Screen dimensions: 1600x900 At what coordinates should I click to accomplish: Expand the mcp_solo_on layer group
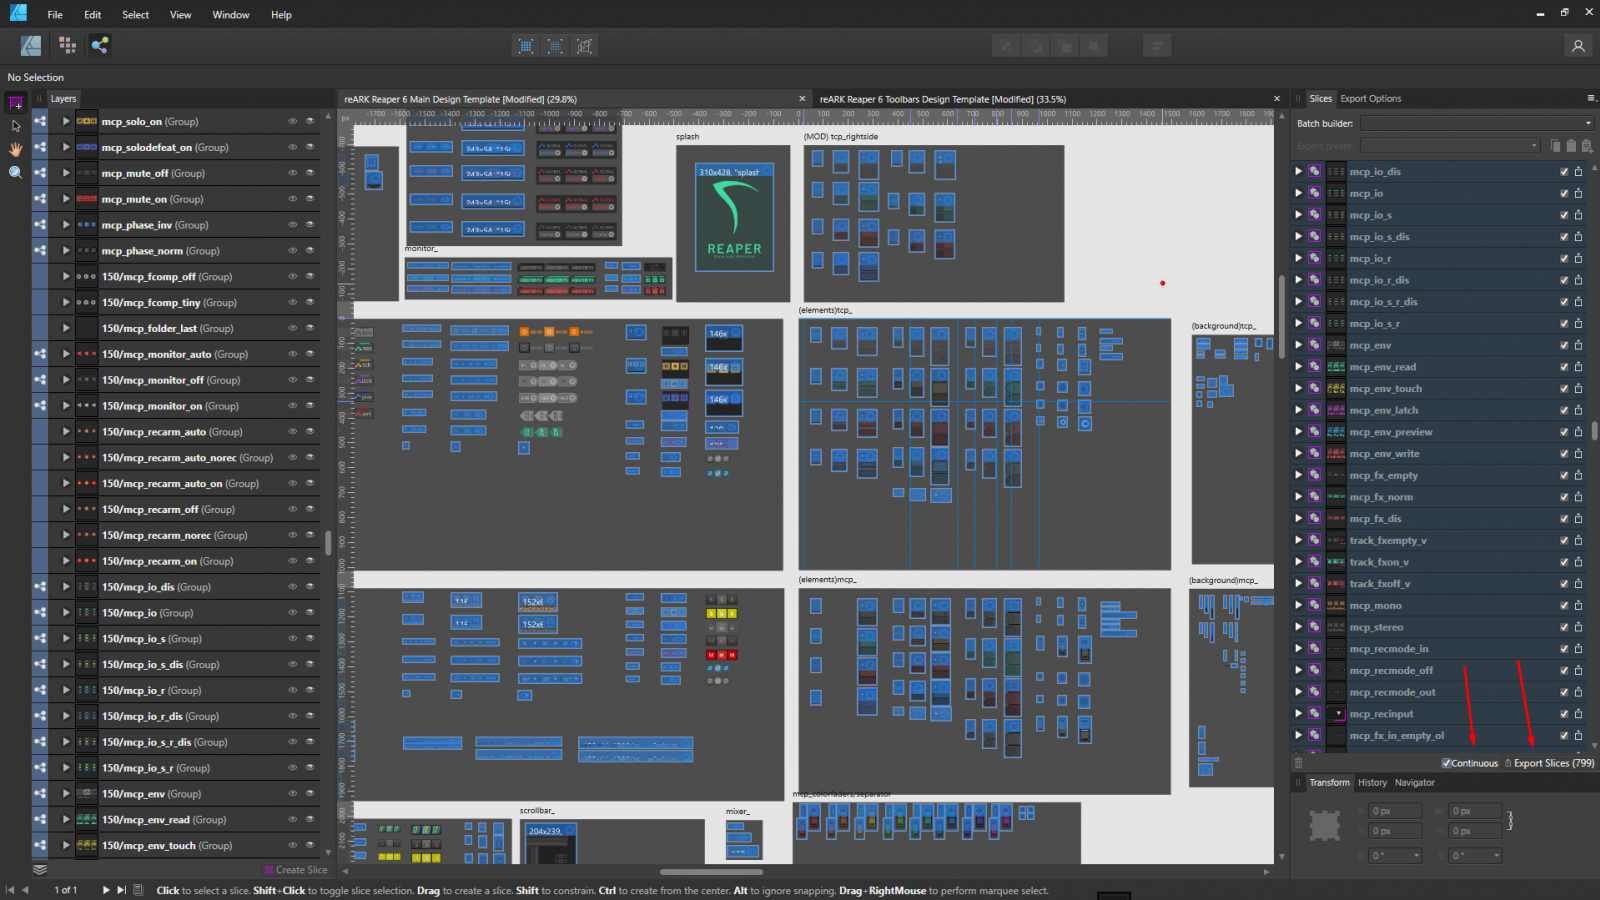point(66,121)
